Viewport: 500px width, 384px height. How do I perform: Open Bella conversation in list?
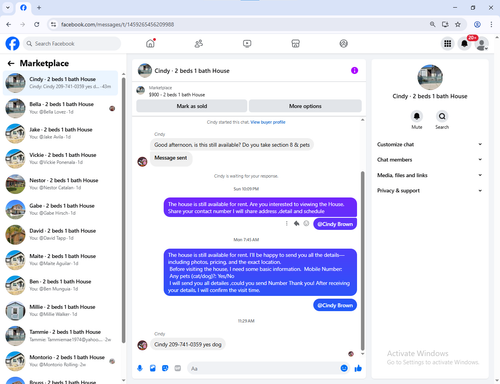pos(60,108)
